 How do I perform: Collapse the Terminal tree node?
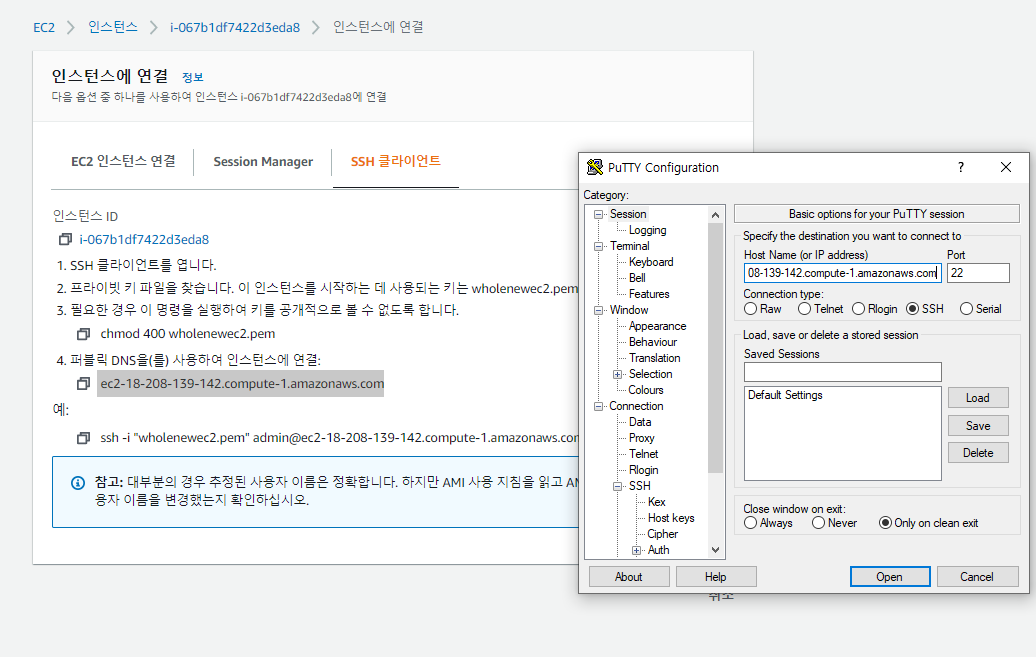pos(599,246)
